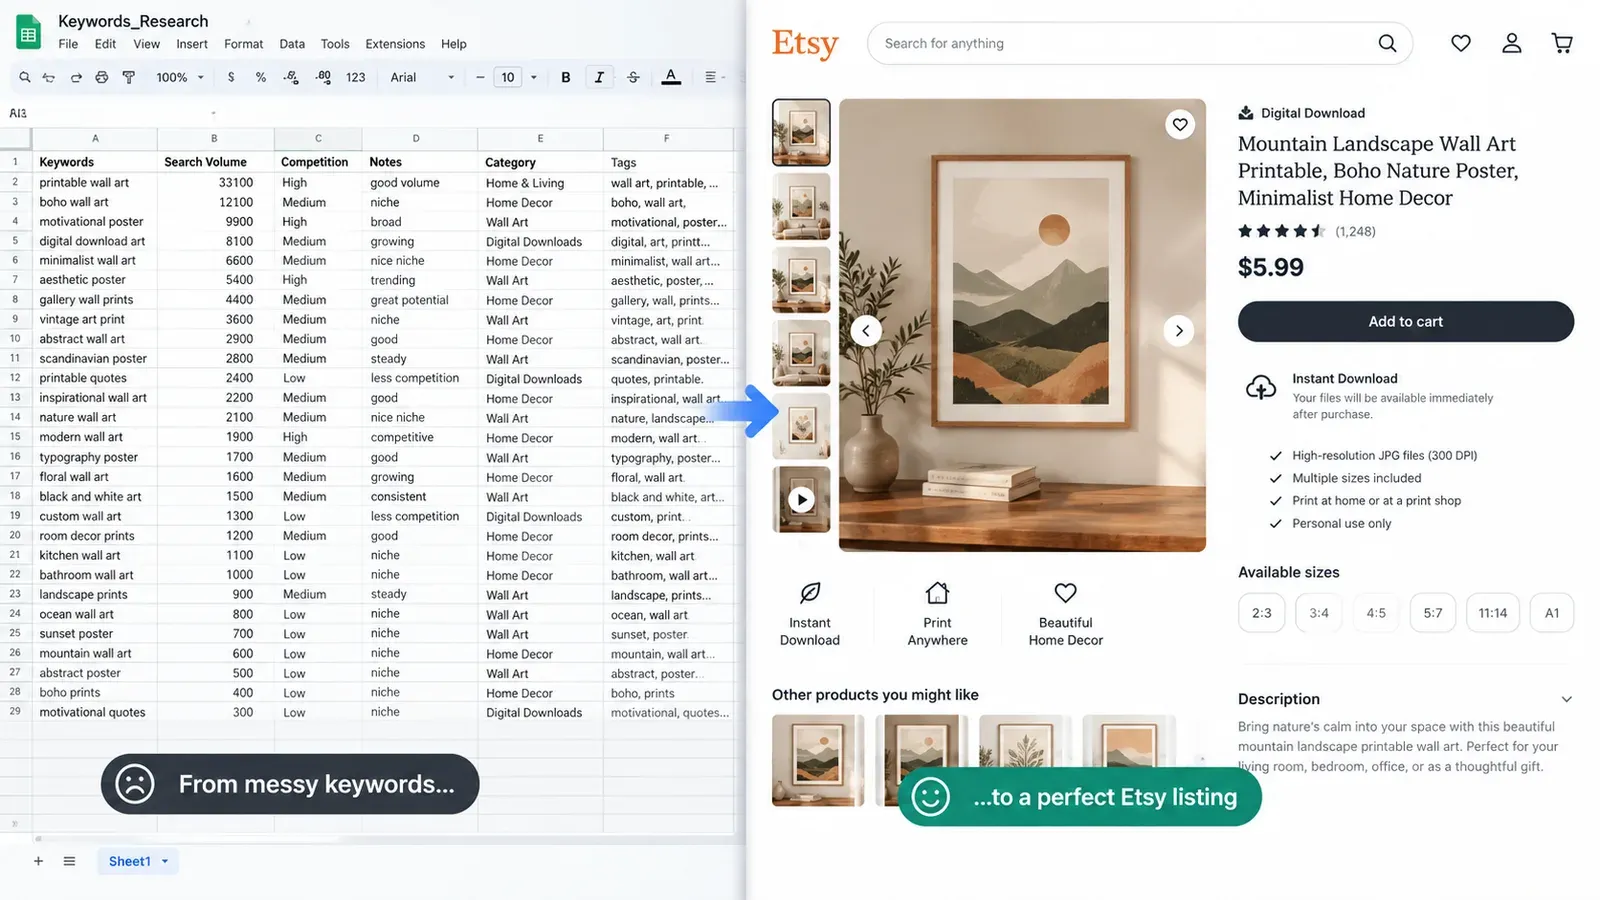The image size is (1600, 900).
Task: Open the font size dropdown arrow
Action: click(534, 77)
